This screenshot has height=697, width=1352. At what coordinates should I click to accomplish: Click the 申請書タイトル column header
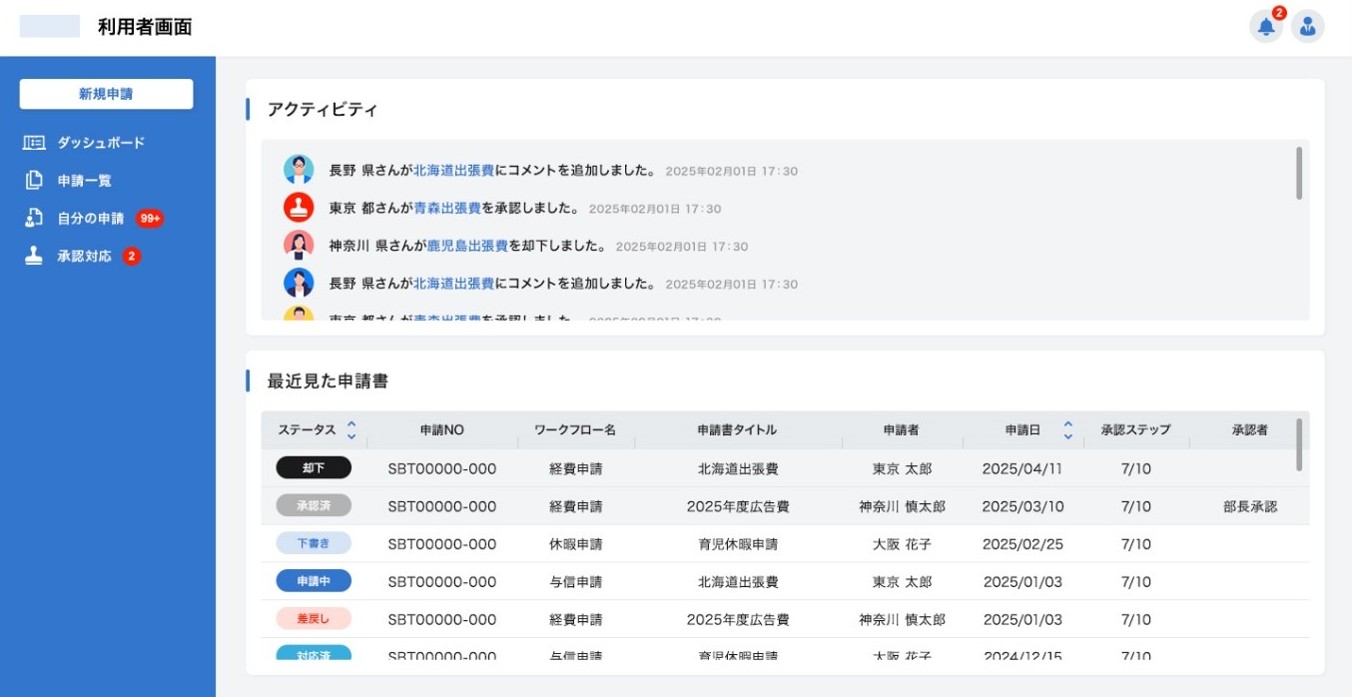(x=737, y=430)
